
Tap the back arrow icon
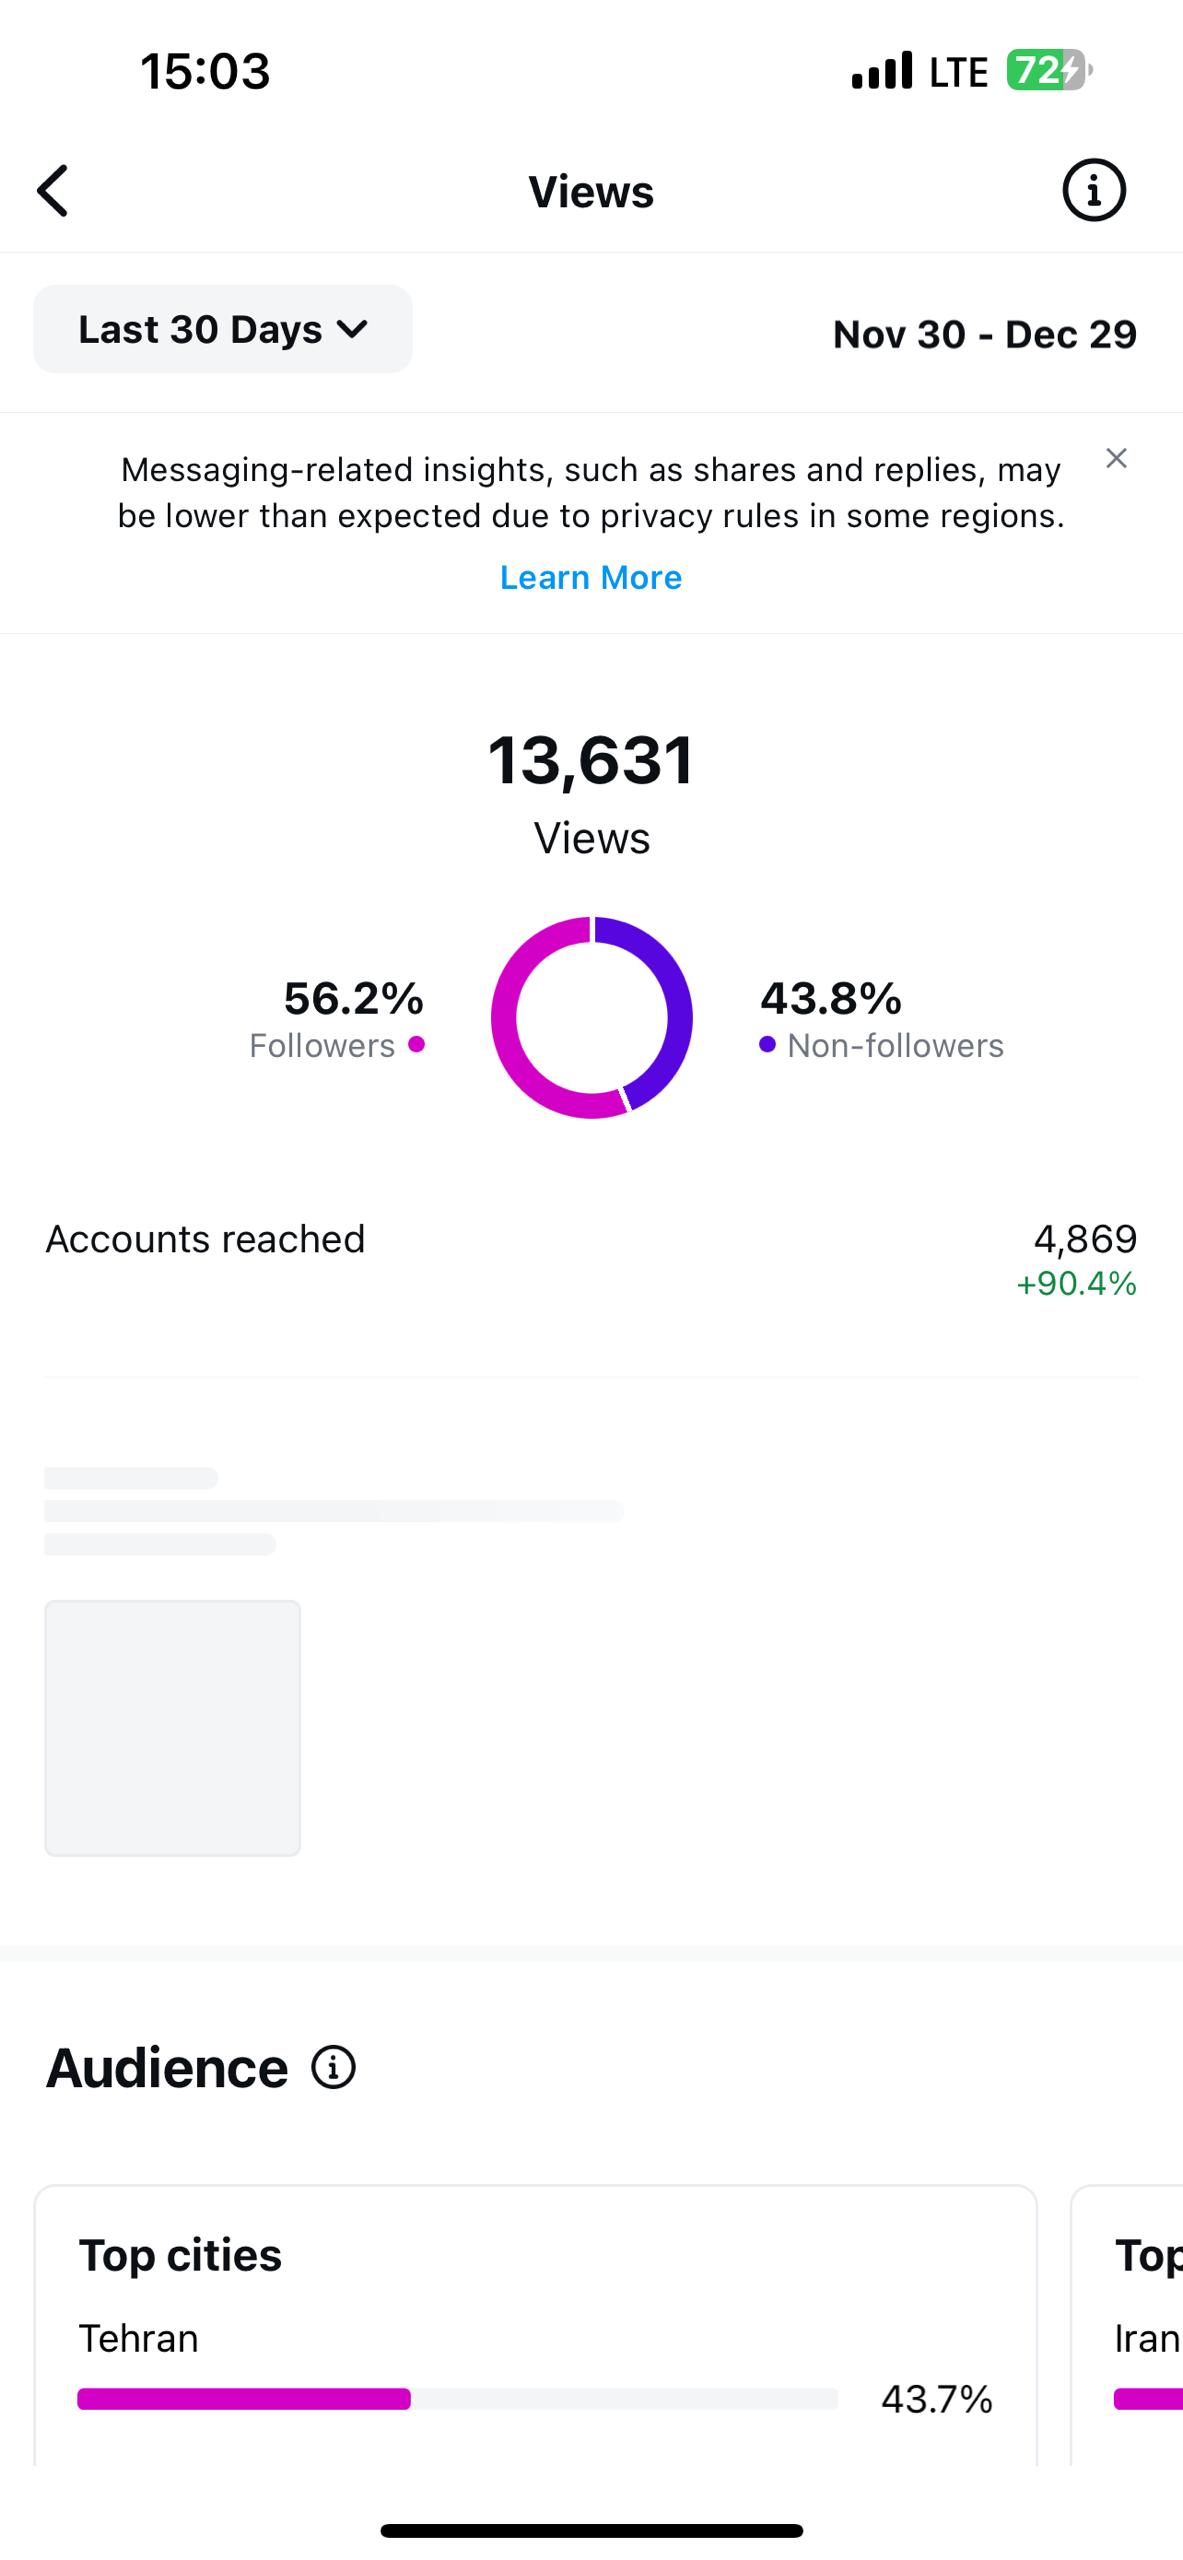tap(53, 191)
